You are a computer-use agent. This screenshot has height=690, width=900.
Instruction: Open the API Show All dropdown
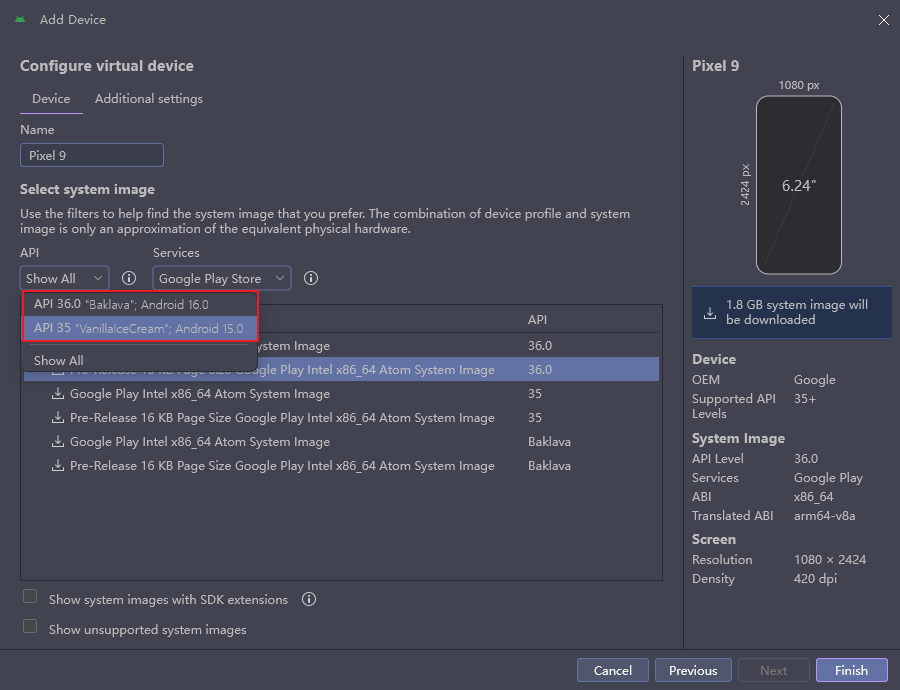pyautogui.click(x=64, y=278)
